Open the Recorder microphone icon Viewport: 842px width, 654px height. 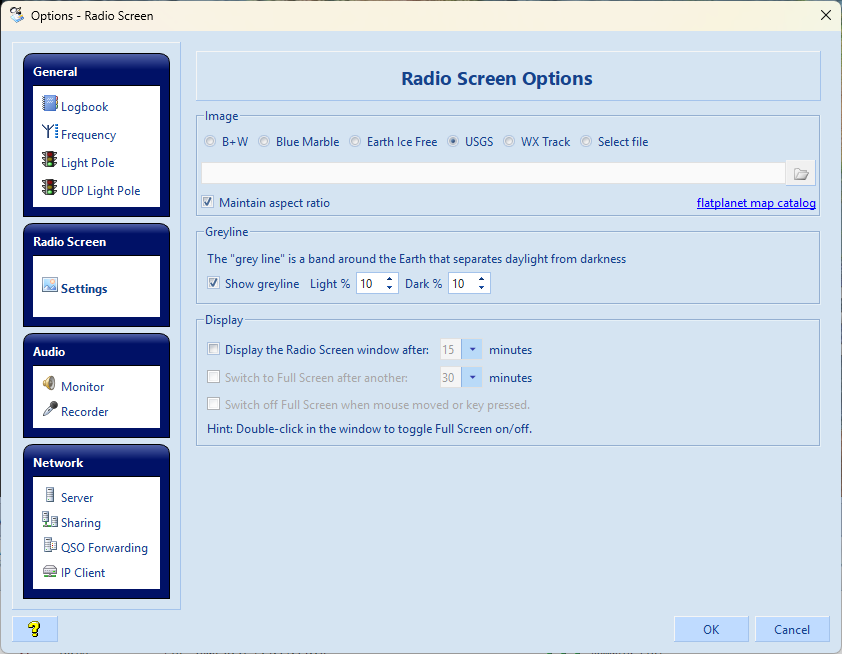coord(50,409)
